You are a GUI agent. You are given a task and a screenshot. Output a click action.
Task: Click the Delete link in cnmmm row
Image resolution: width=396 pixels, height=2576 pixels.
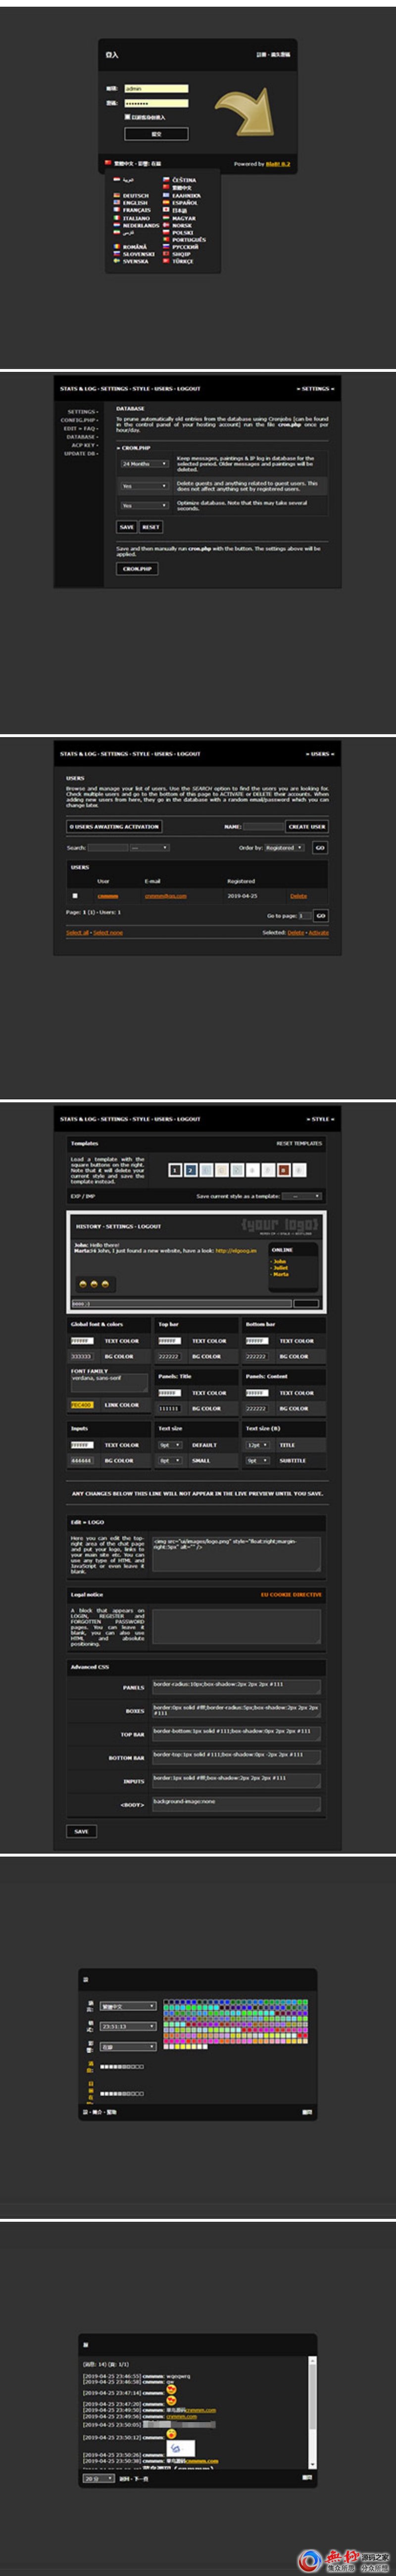pyautogui.click(x=298, y=896)
